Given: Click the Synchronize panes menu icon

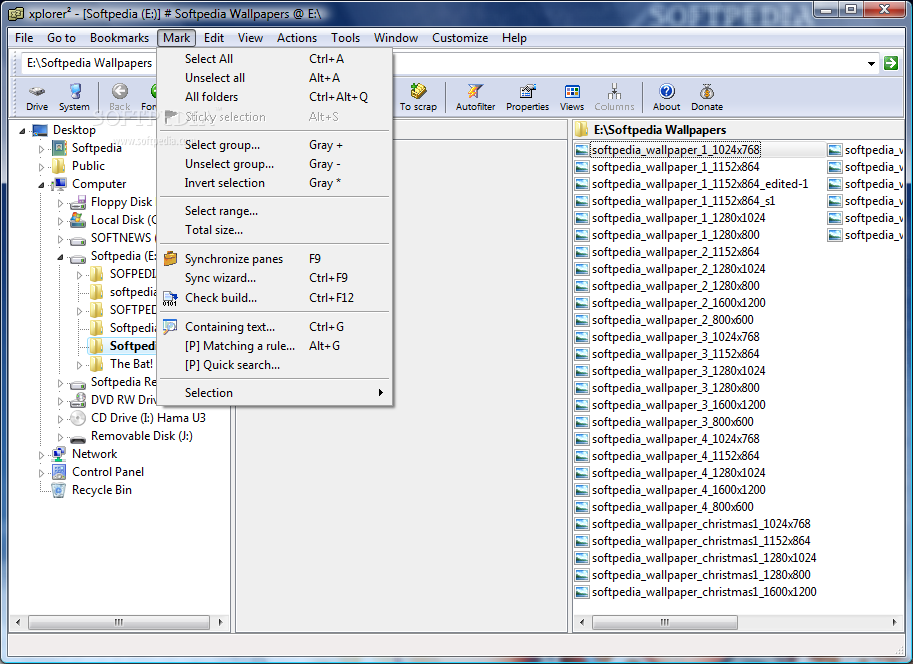Looking at the screenshot, I should tap(170, 259).
